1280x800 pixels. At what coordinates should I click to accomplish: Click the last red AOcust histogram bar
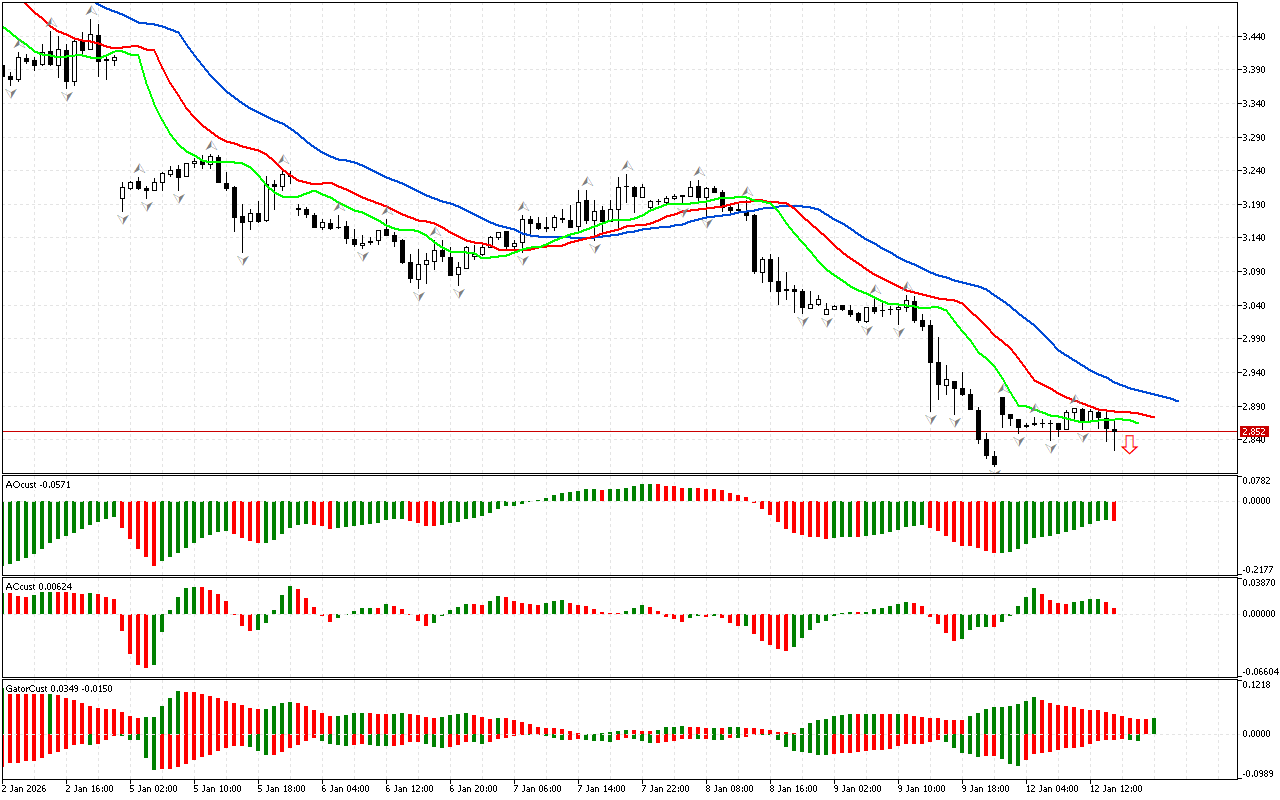click(1113, 511)
